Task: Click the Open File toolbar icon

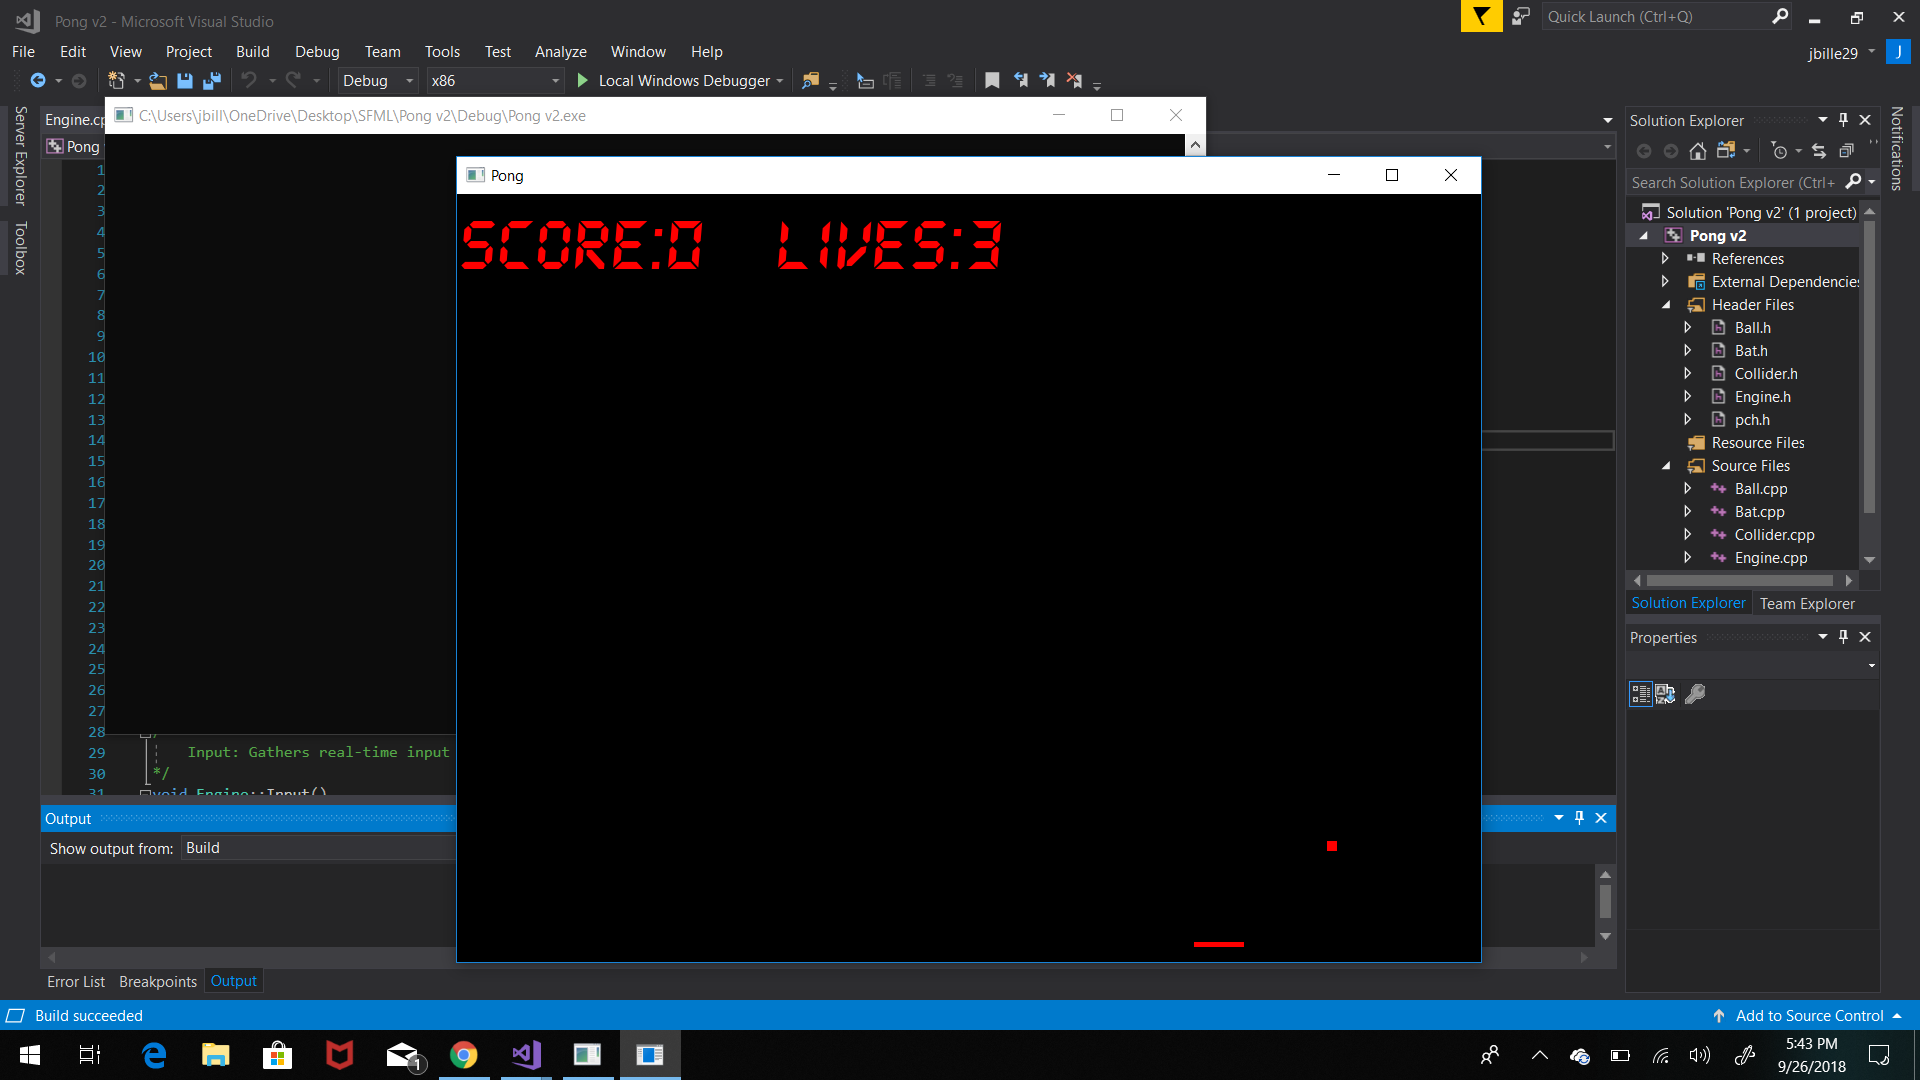Action: tap(158, 81)
